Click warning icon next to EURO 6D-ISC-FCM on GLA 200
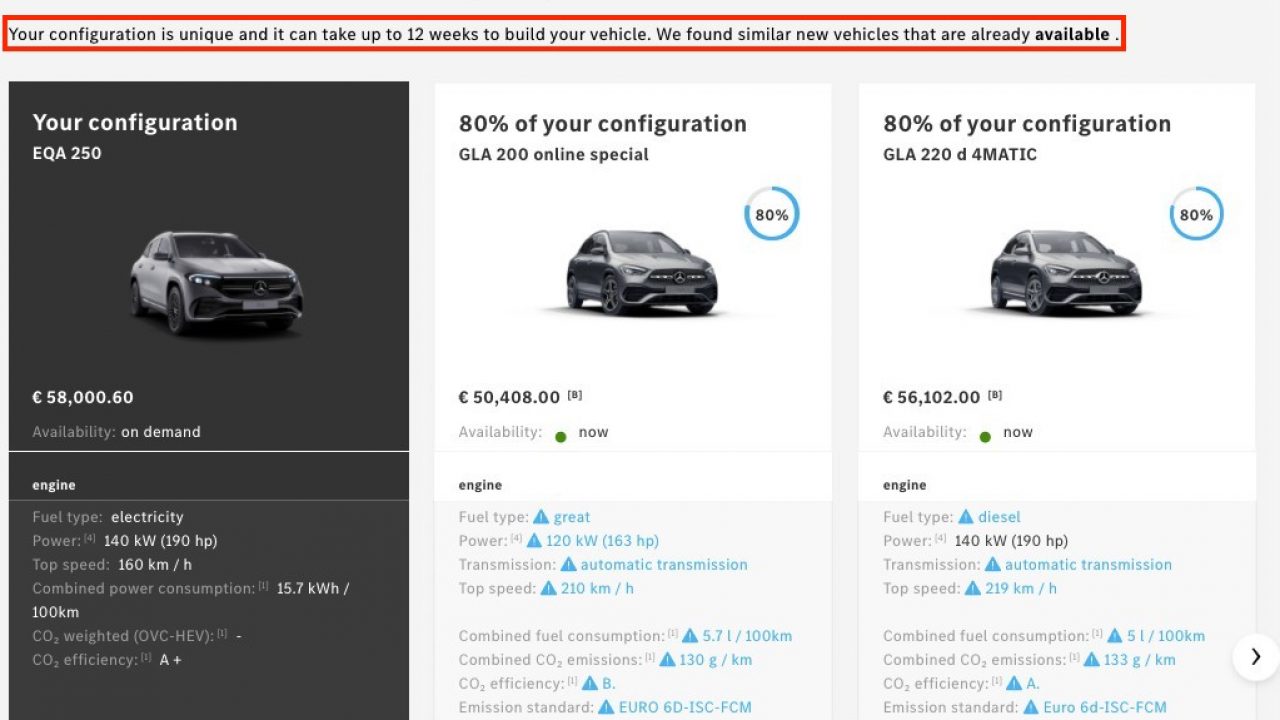 pos(606,707)
